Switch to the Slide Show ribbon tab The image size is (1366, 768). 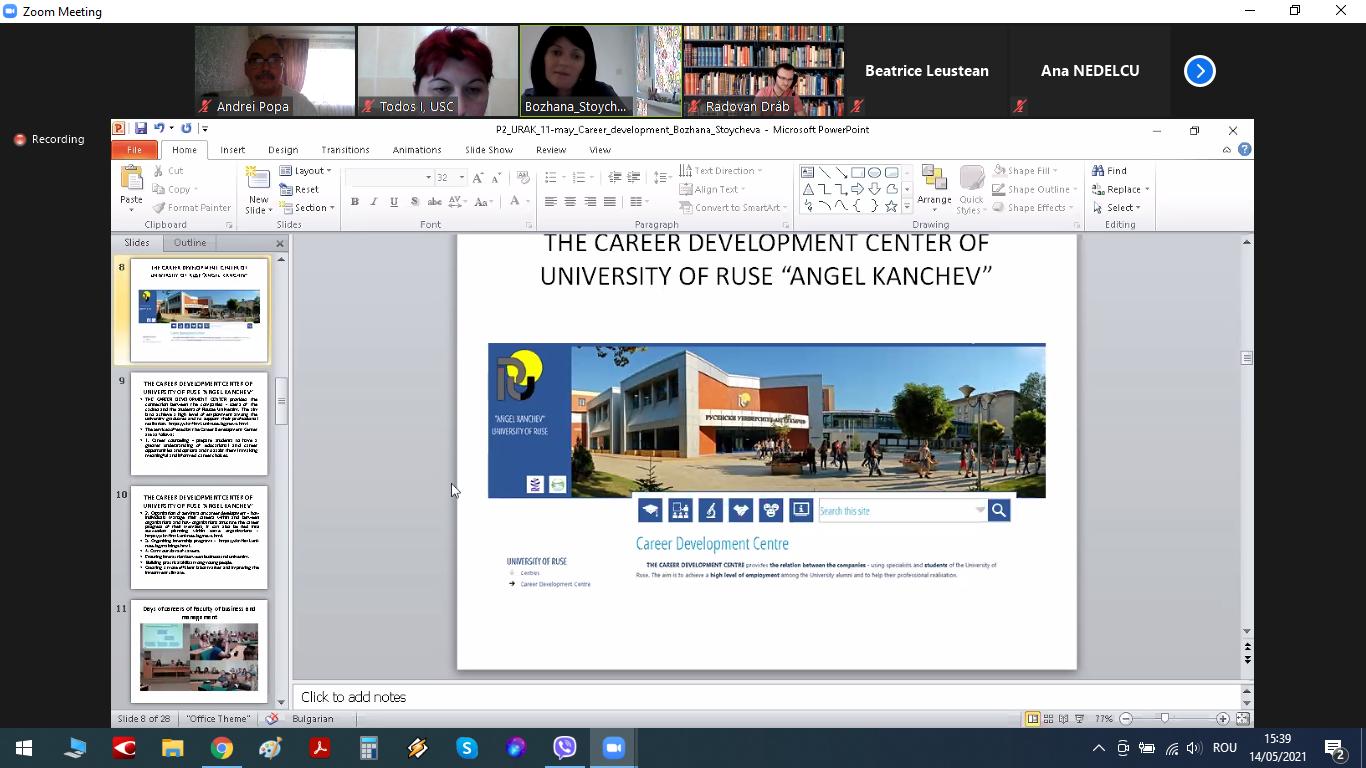click(x=489, y=150)
